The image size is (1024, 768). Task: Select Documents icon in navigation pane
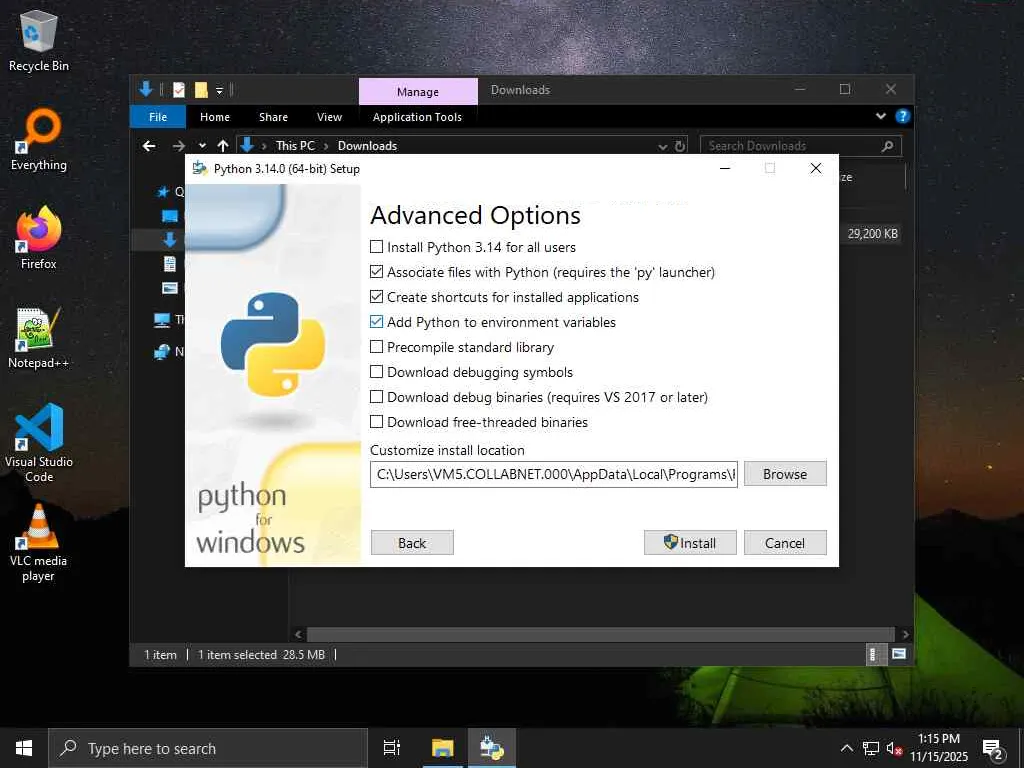(170, 264)
